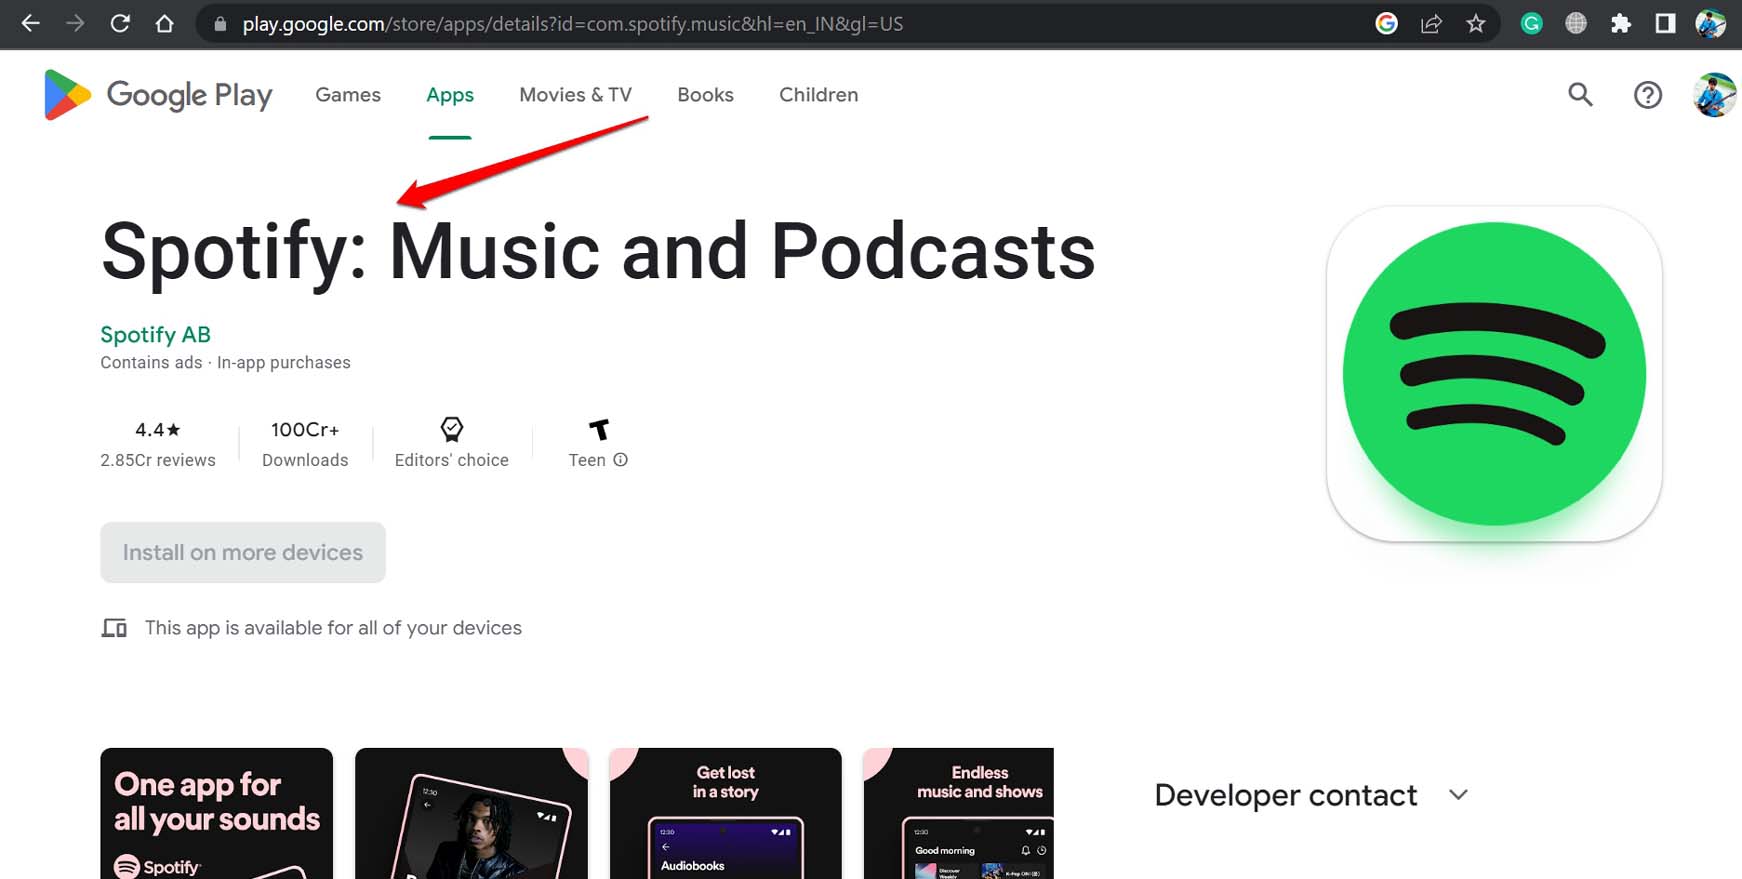Click the large Spotify app icon
Screen dimensions: 1742x879
coord(1494,374)
